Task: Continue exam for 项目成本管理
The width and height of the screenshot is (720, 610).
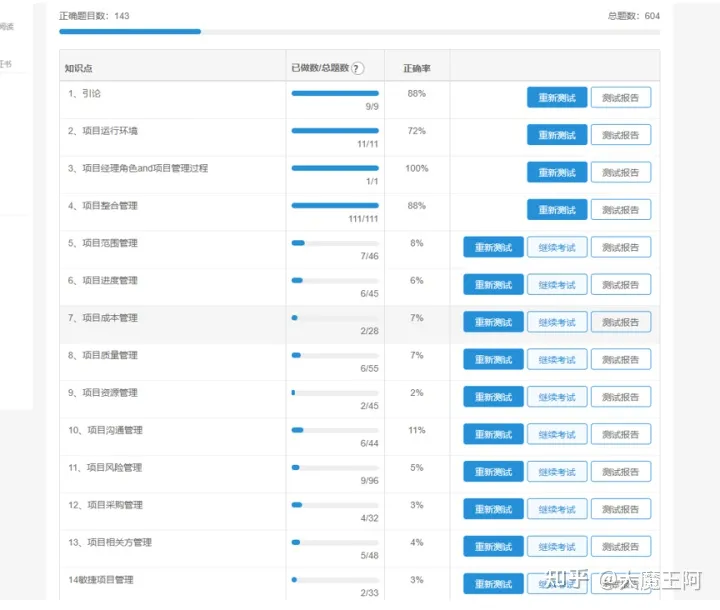Action: [x=557, y=322]
